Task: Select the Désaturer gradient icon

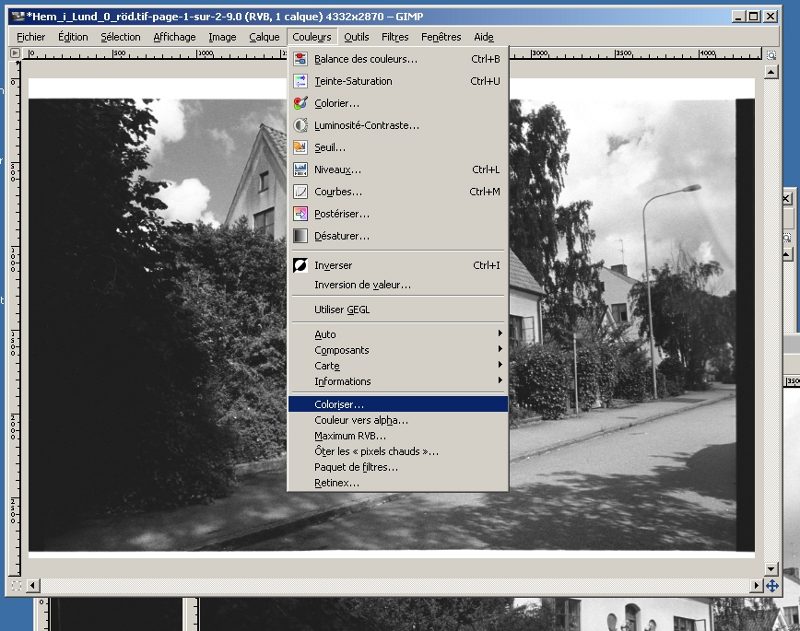Action: (x=300, y=236)
